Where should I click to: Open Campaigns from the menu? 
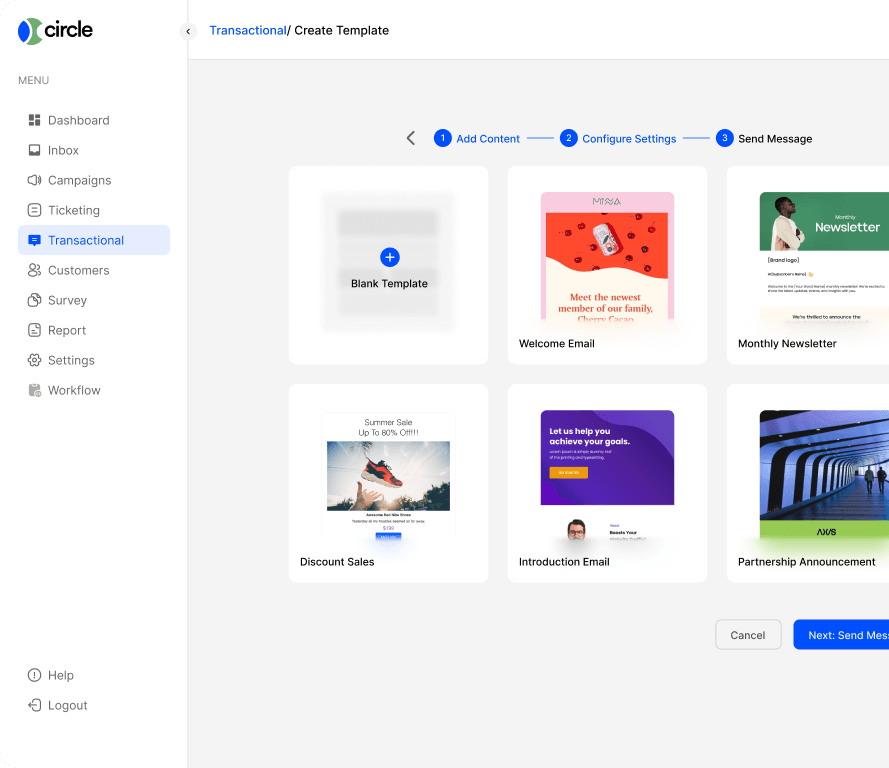coord(79,180)
